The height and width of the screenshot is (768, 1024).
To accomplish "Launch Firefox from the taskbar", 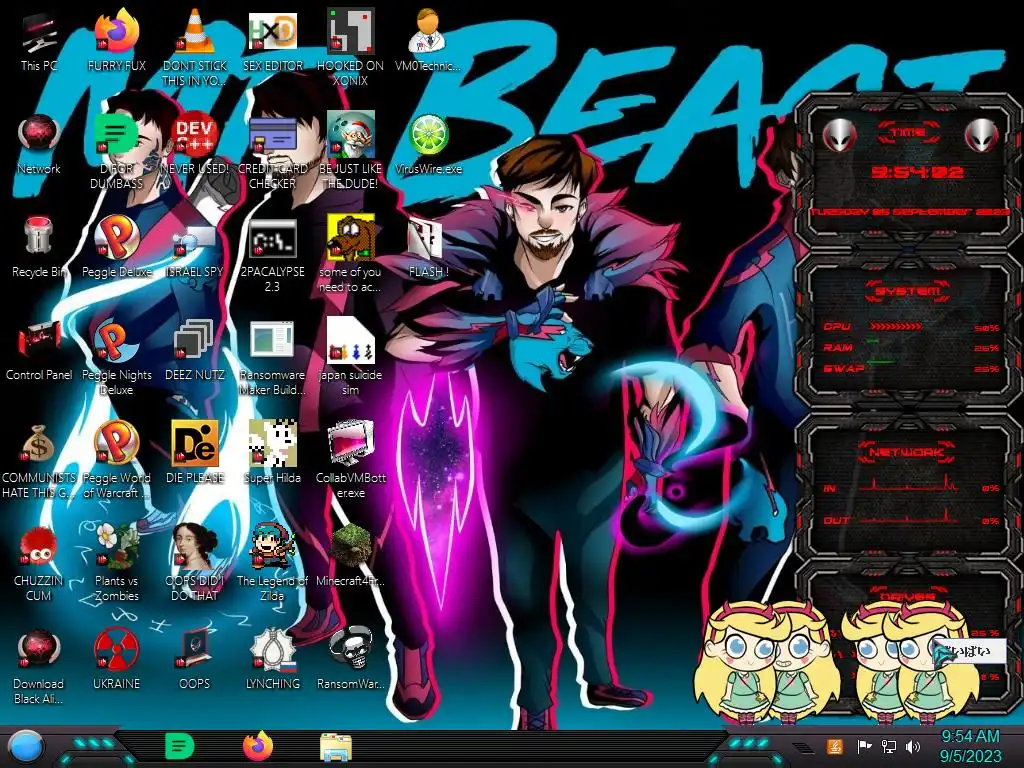I will pos(258,746).
